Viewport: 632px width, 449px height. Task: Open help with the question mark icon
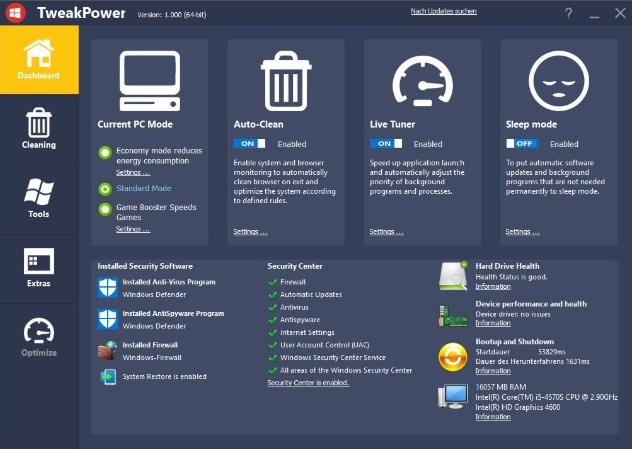pyautogui.click(x=569, y=13)
